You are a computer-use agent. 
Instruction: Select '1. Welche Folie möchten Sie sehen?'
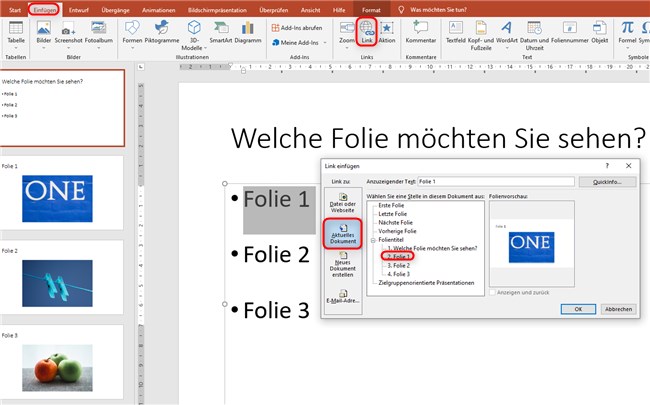(432, 248)
